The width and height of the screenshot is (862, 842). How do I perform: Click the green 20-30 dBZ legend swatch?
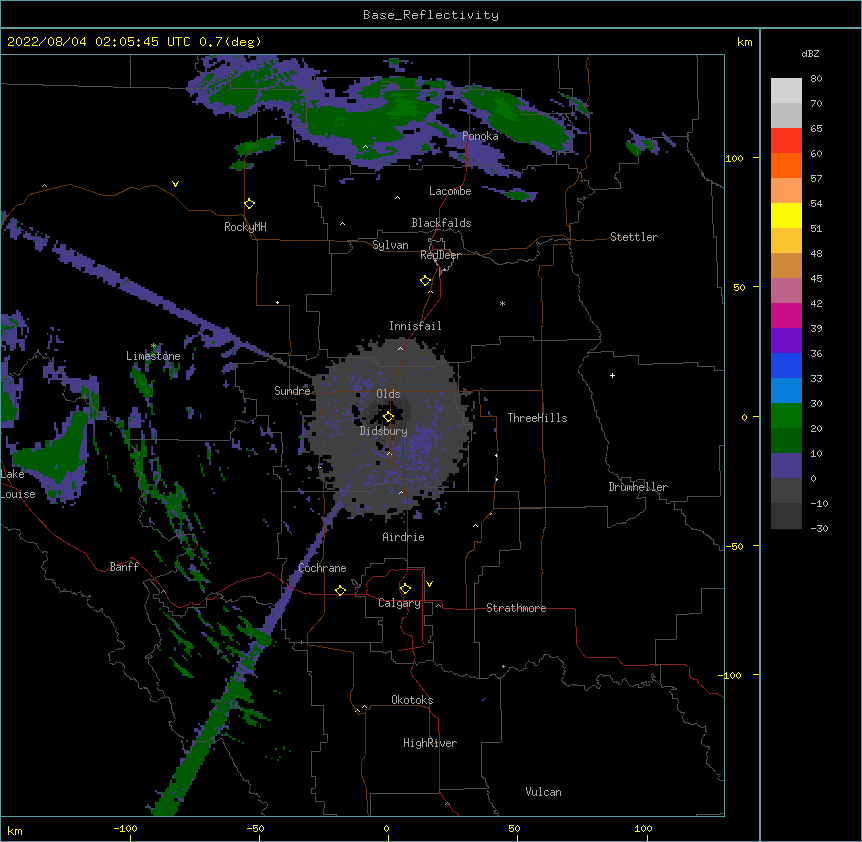point(786,416)
